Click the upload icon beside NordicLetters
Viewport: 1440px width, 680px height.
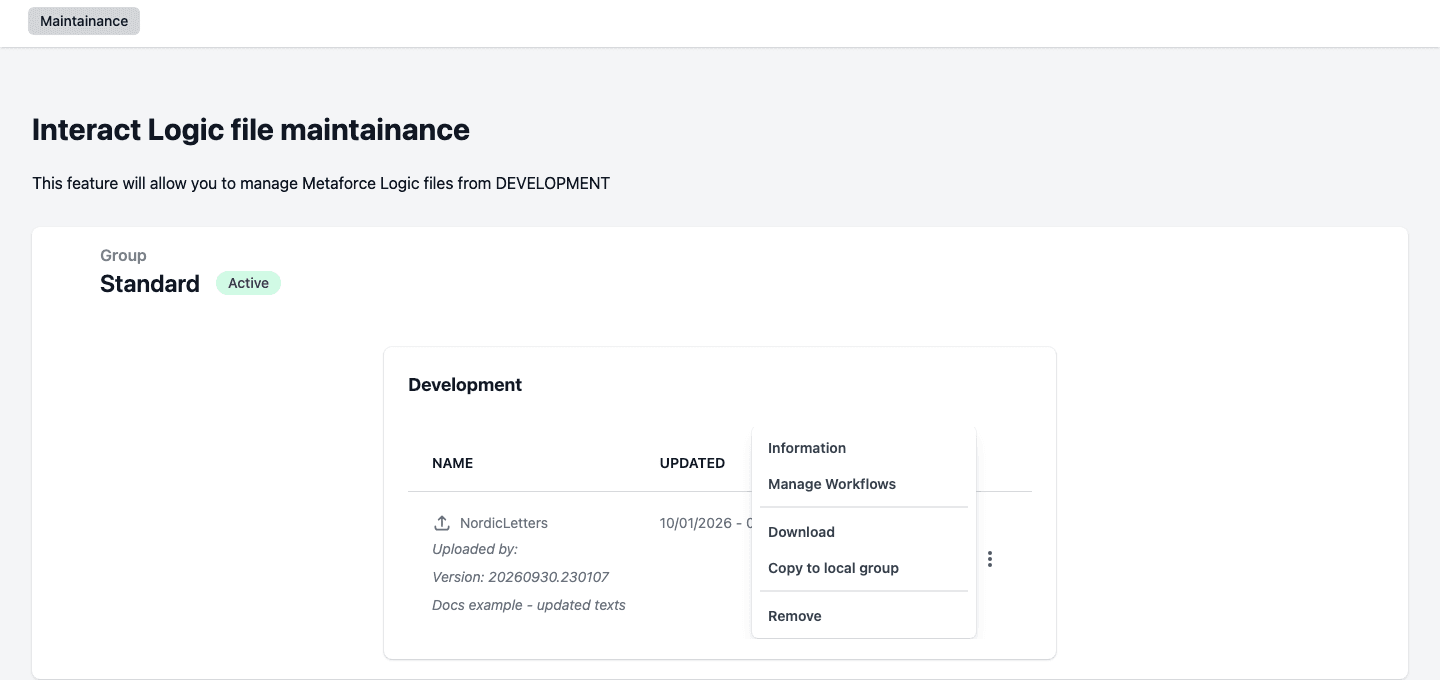click(x=442, y=523)
